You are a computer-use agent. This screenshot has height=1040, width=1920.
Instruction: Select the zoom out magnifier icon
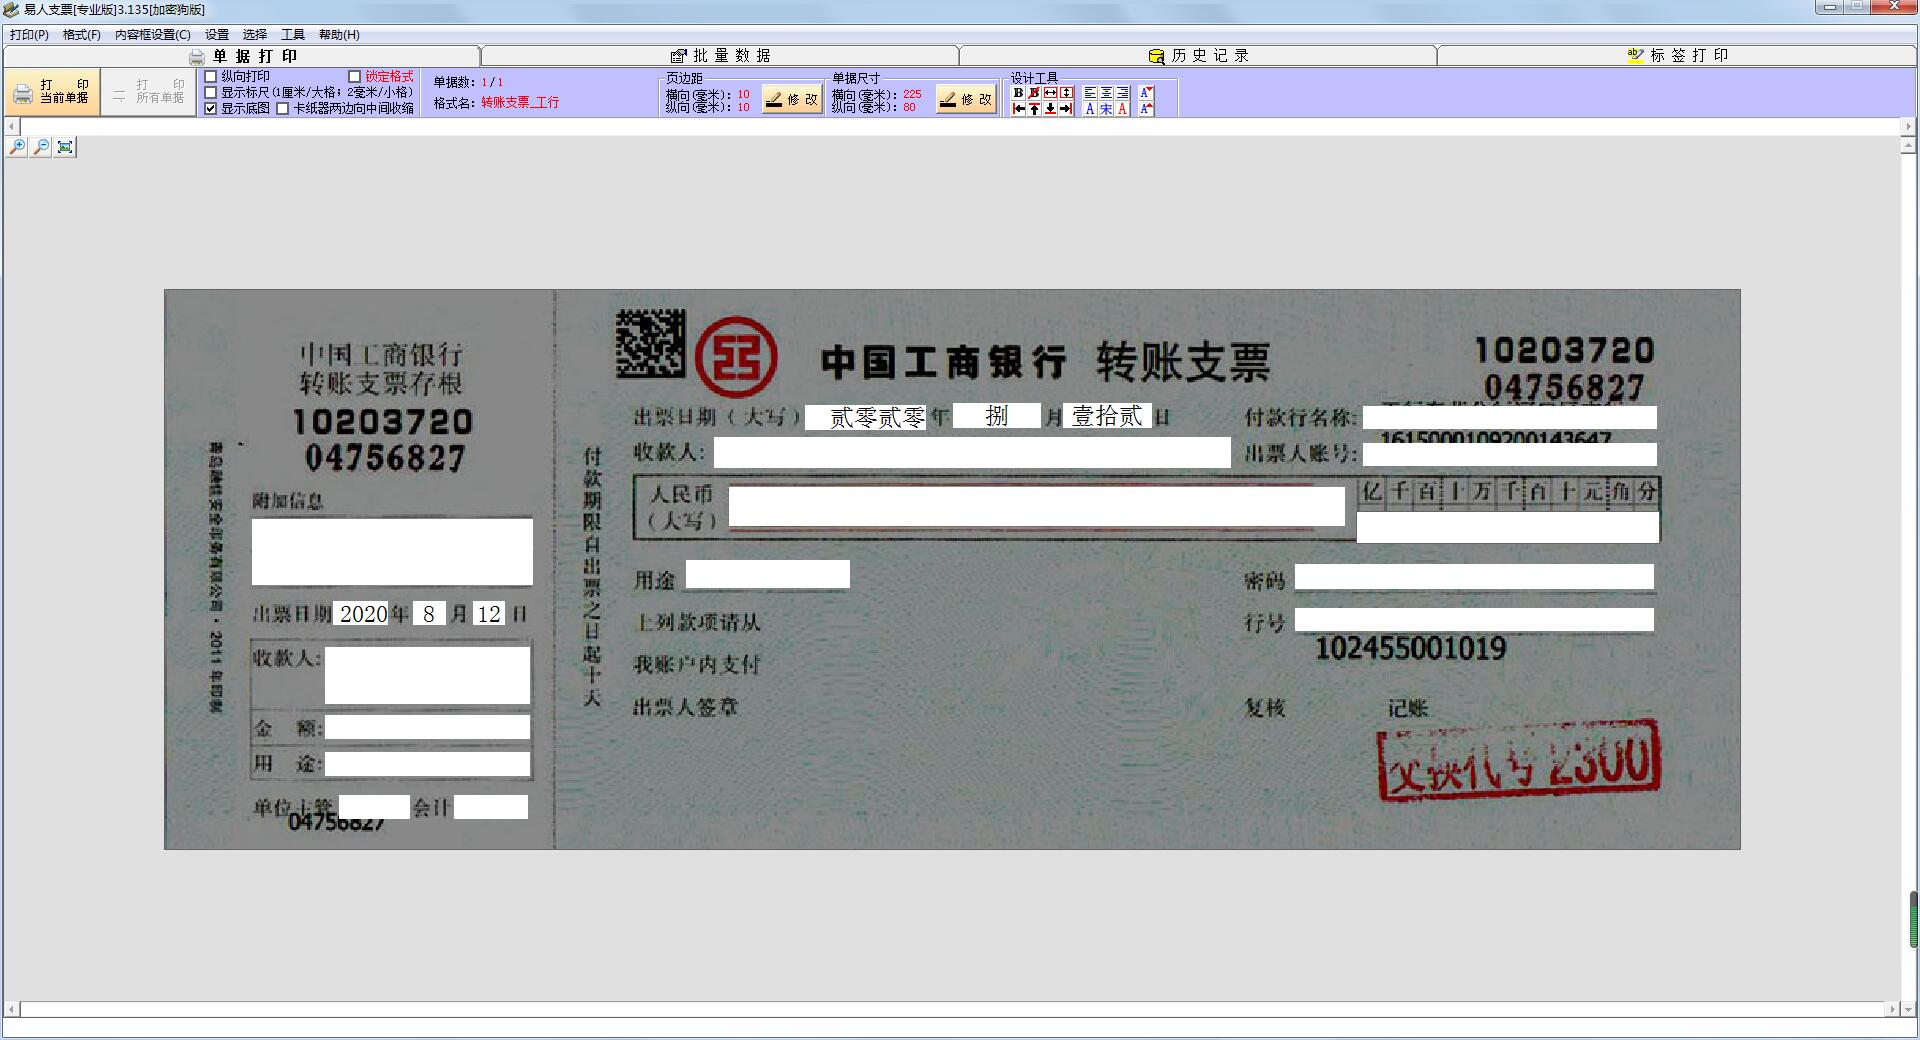point(42,146)
